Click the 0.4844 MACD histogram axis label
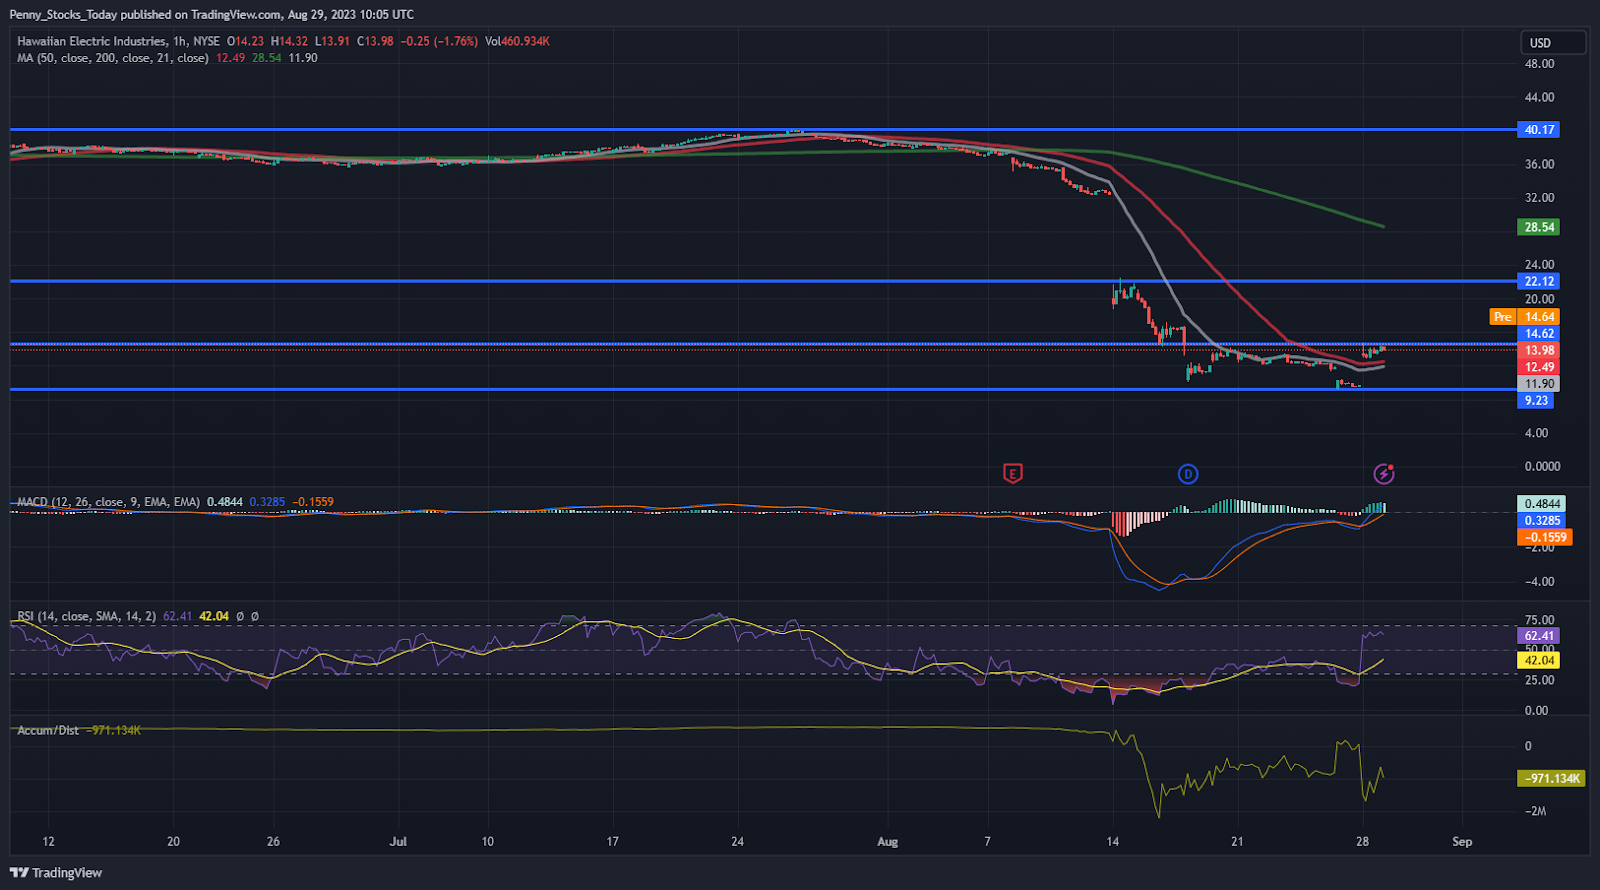Image resolution: width=1600 pixels, height=890 pixels. pos(1541,504)
